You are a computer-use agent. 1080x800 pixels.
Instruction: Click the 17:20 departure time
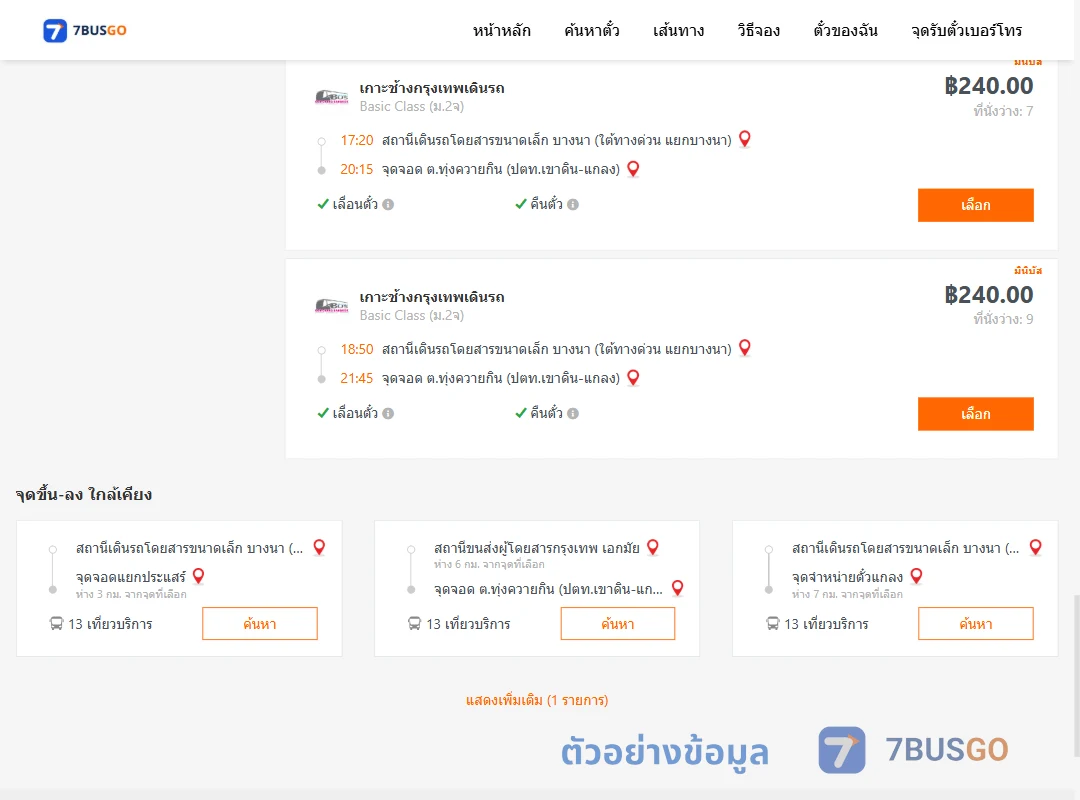click(357, 141)
